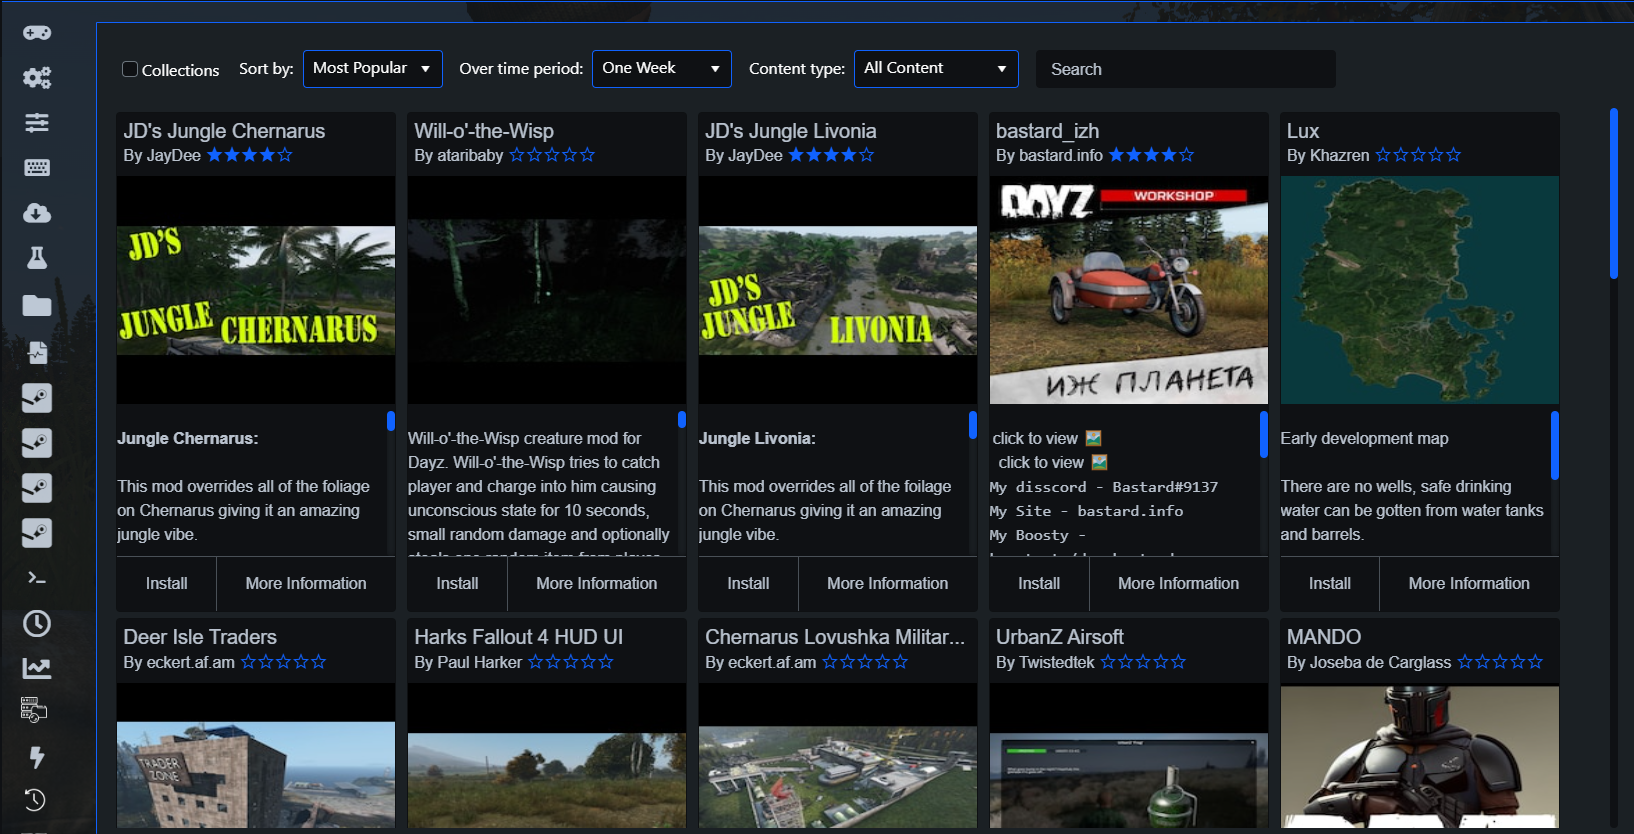Click the JD's Jungle Livonia thumbnail
The height and width of the screenshot is (834, 1634).
tap(838, 290)
